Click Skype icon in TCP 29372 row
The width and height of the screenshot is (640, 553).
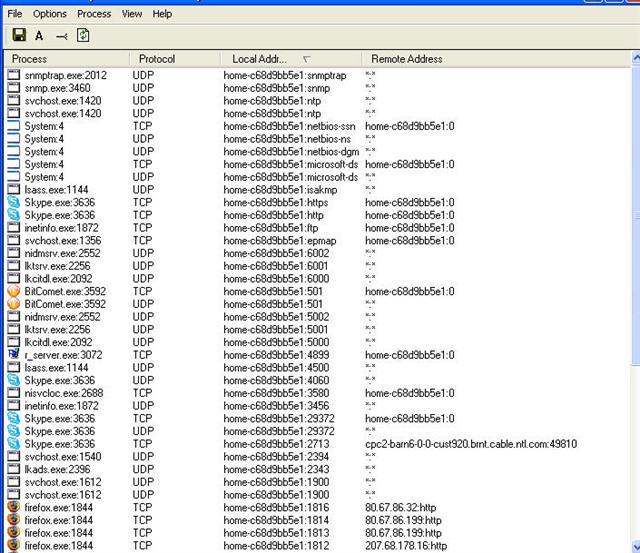(x=13, y=418)
